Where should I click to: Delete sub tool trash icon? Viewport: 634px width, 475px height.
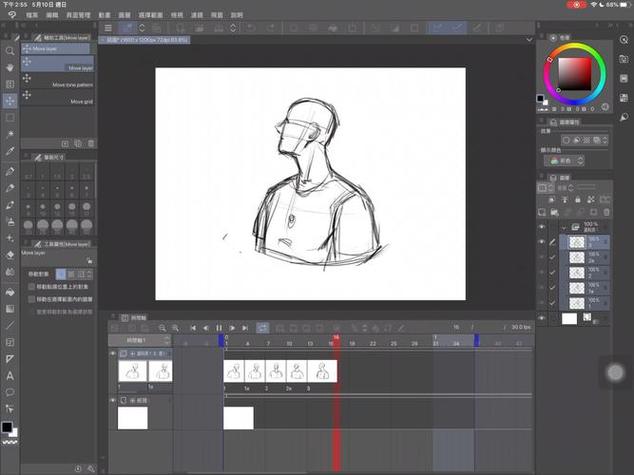coord(91,144)
